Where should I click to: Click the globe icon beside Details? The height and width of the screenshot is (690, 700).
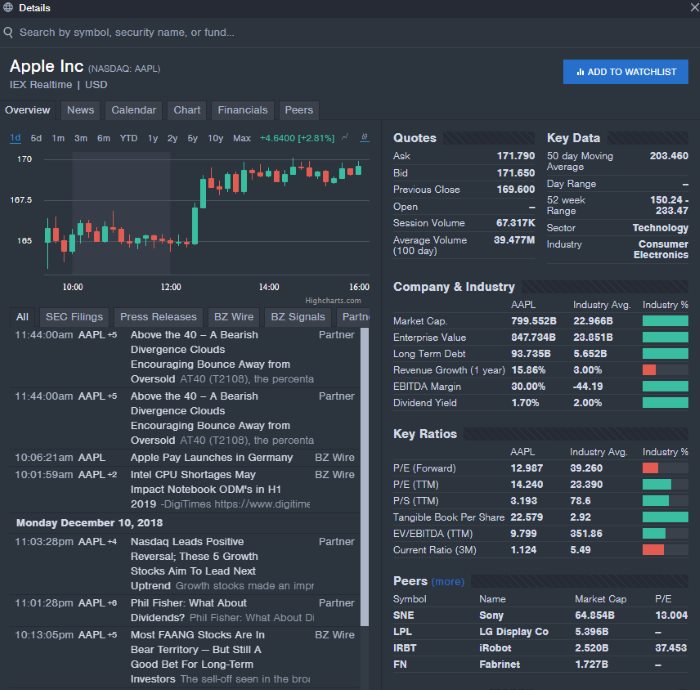click(8, 7)
